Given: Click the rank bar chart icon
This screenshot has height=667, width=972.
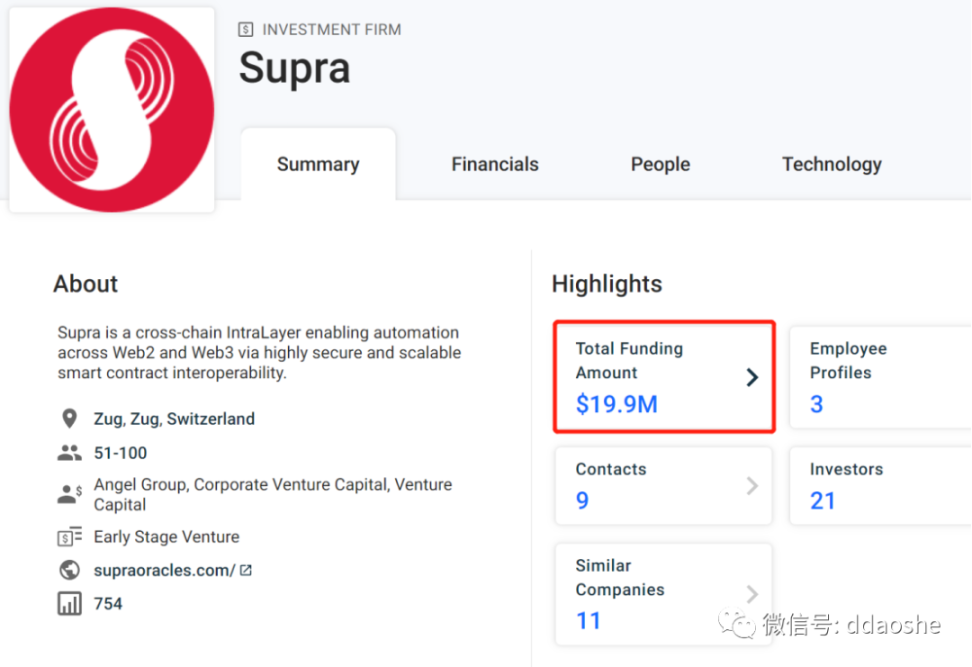Looking at the screenshot, I should tap(69, 603).
